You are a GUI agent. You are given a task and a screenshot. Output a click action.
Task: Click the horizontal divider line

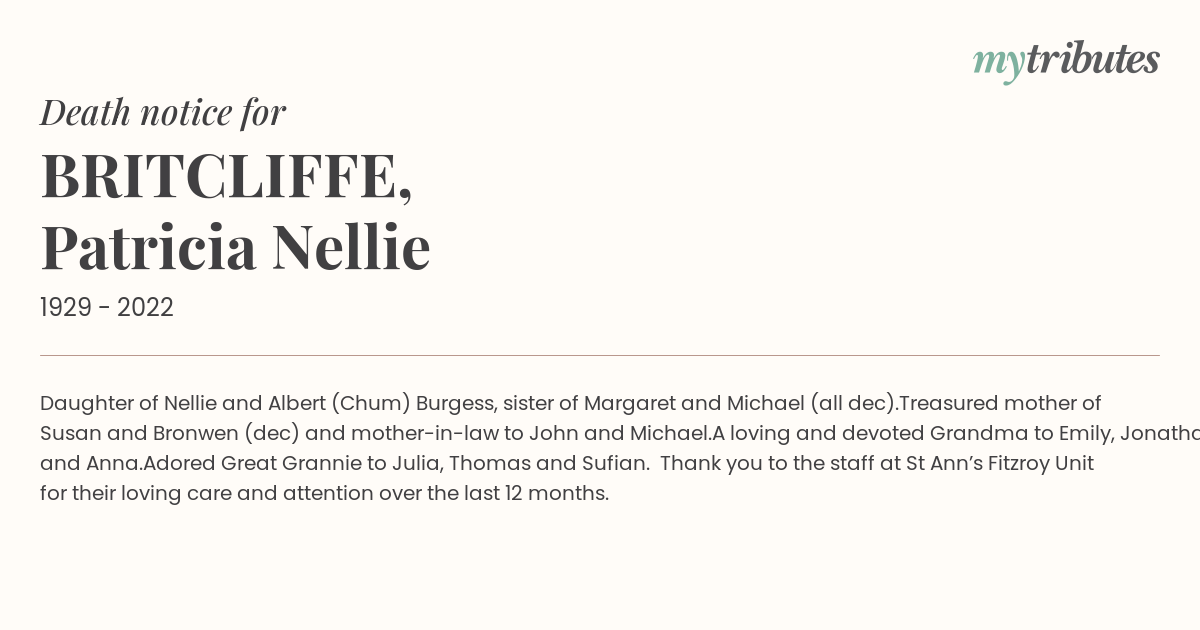pos(600,355)
